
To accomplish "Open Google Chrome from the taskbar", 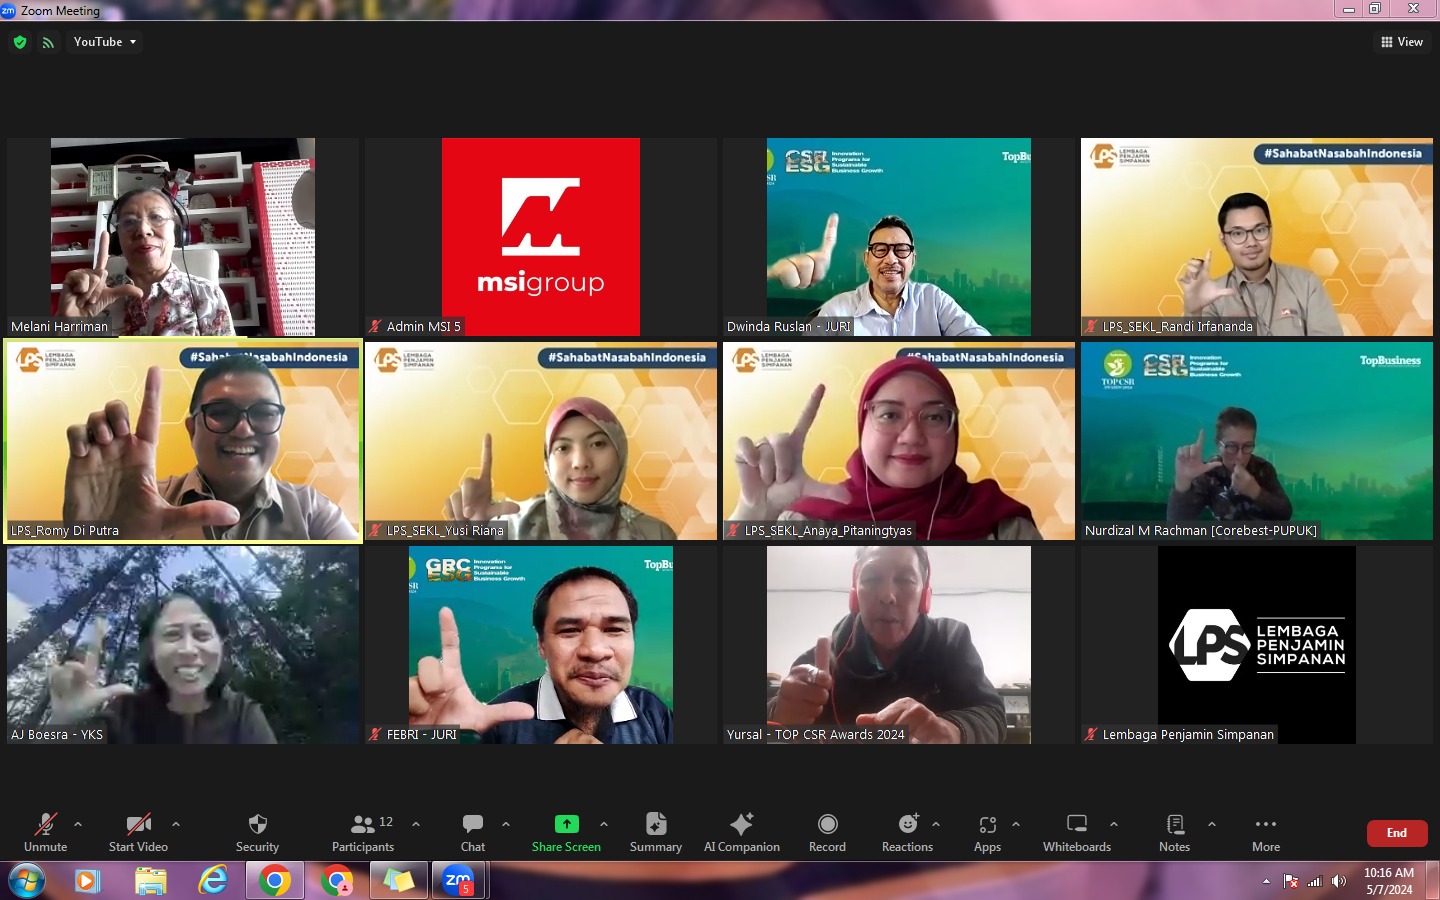I will click(275, 881).
